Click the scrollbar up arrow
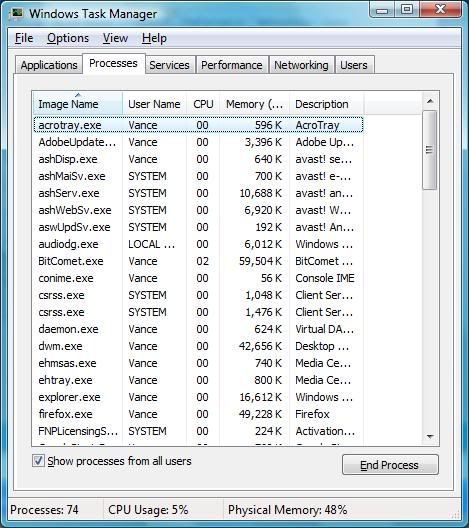469x528 pixels. (x=430, y=101)
